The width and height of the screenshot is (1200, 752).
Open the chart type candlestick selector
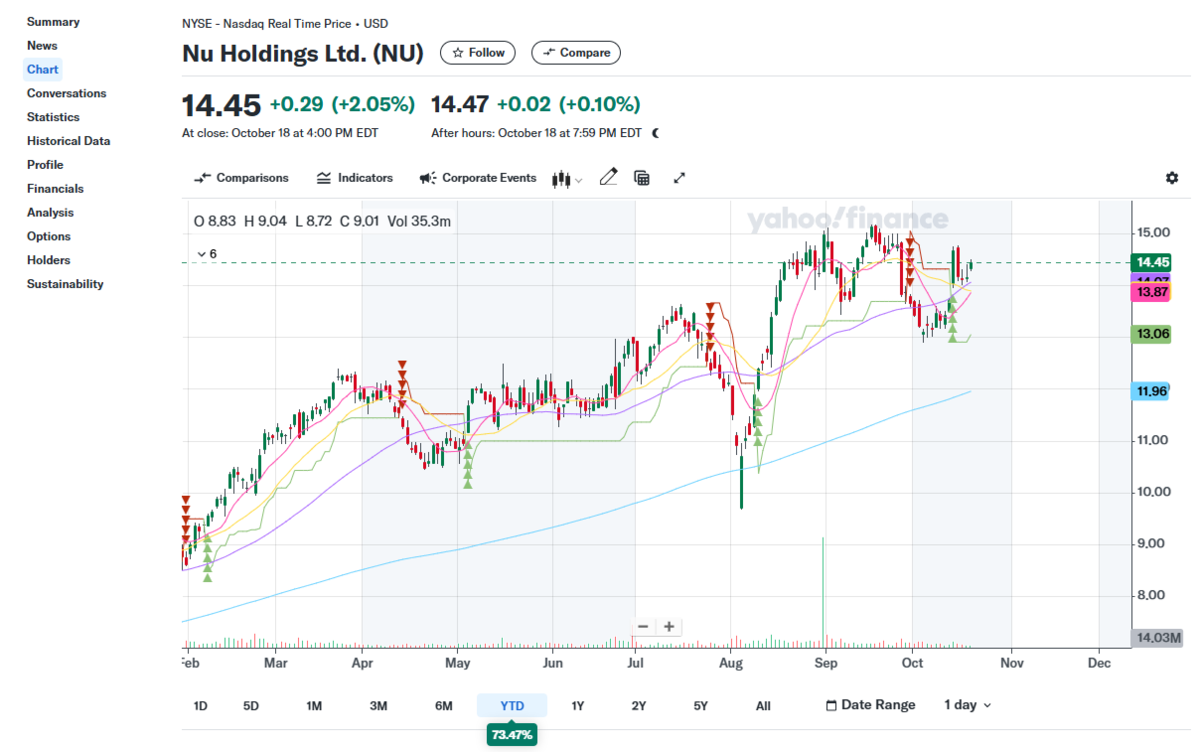point(567,178)
